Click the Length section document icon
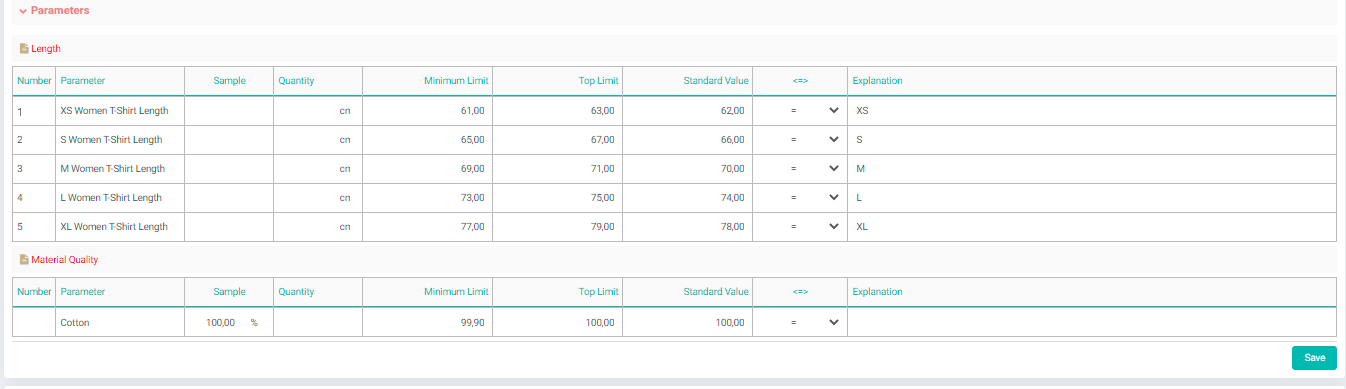1346x389 pixels. click(x=24, y=48)
